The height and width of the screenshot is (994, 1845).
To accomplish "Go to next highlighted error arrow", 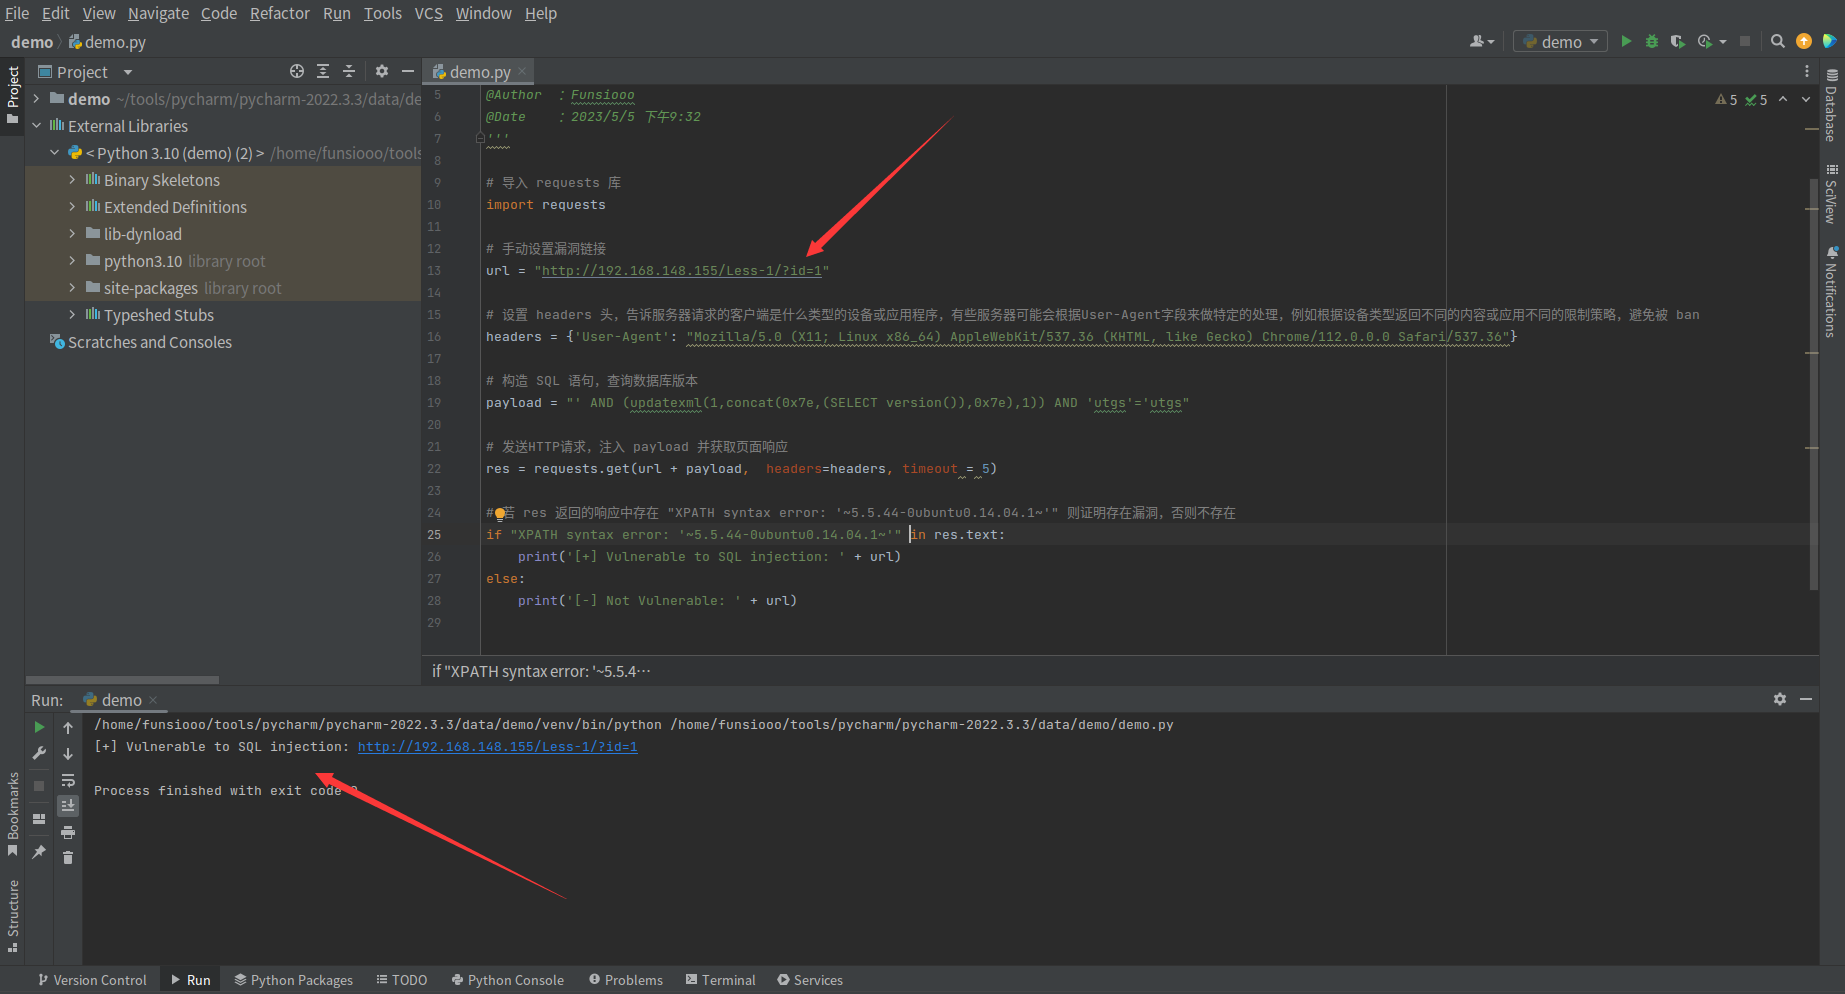I will pyautogui.click(x=1806, y=99).
